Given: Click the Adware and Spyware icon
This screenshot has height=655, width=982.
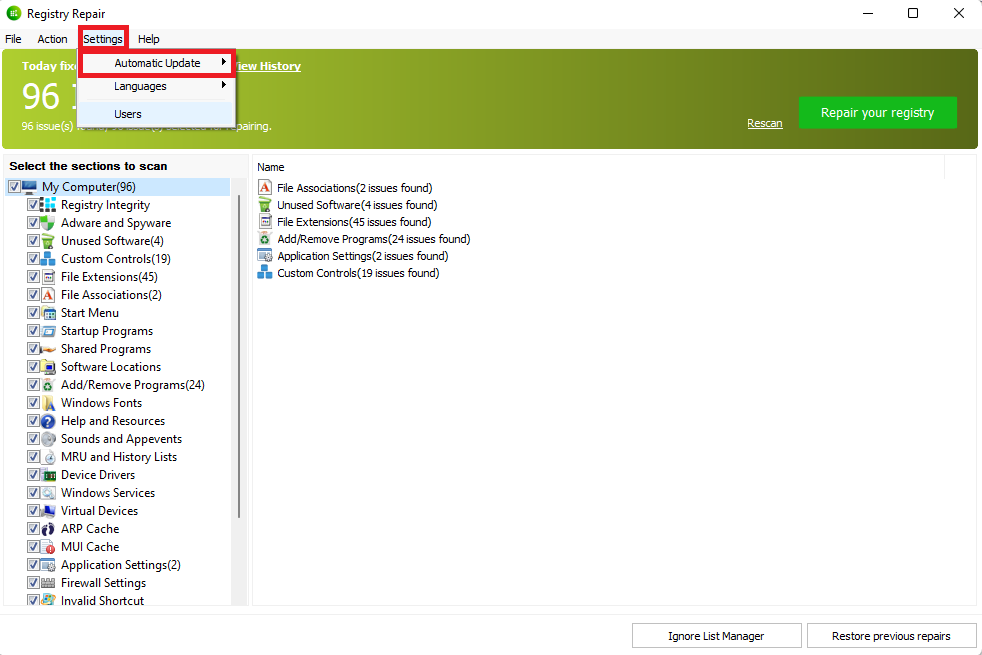Looking at the screenshot, I should click(49, 223).
